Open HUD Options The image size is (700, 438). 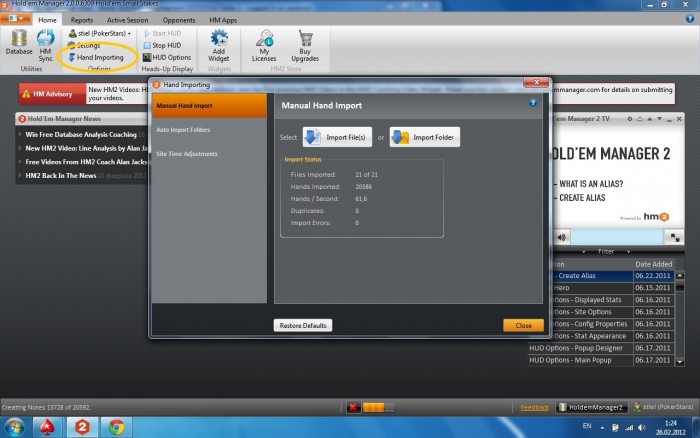(x=167, y=57)
